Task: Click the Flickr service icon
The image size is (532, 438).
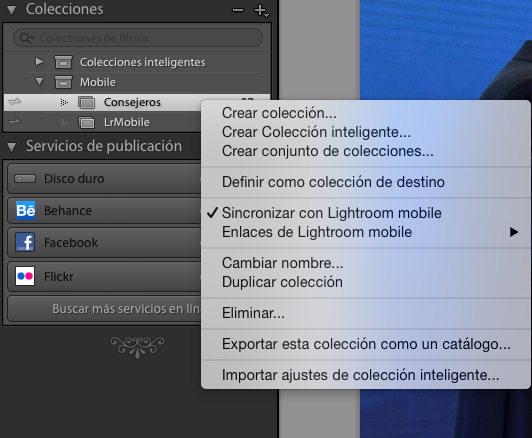Action: (25, 276)
